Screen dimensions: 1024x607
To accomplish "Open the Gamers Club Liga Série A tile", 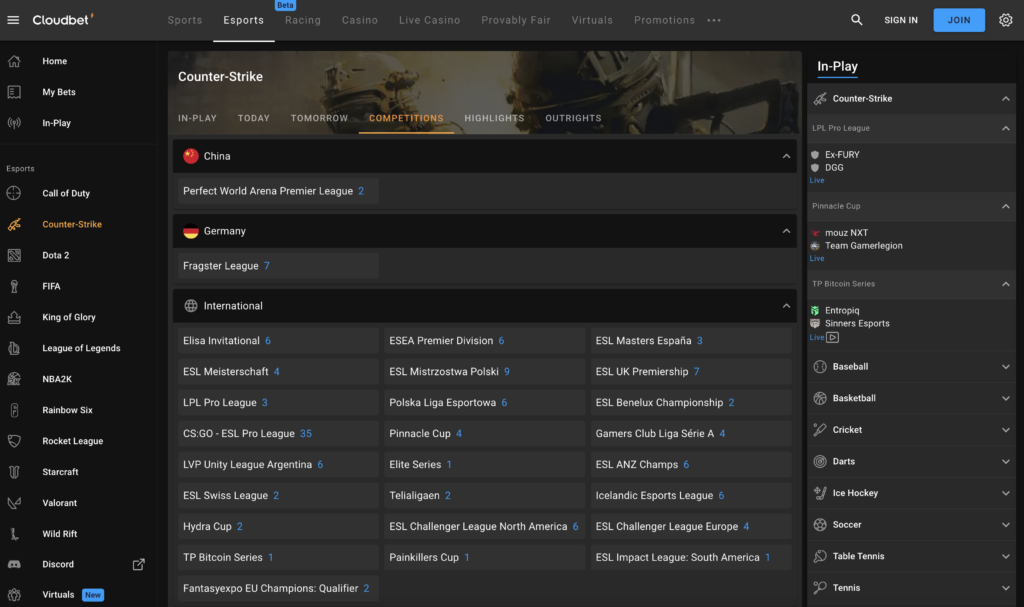I will pos(691,433).
